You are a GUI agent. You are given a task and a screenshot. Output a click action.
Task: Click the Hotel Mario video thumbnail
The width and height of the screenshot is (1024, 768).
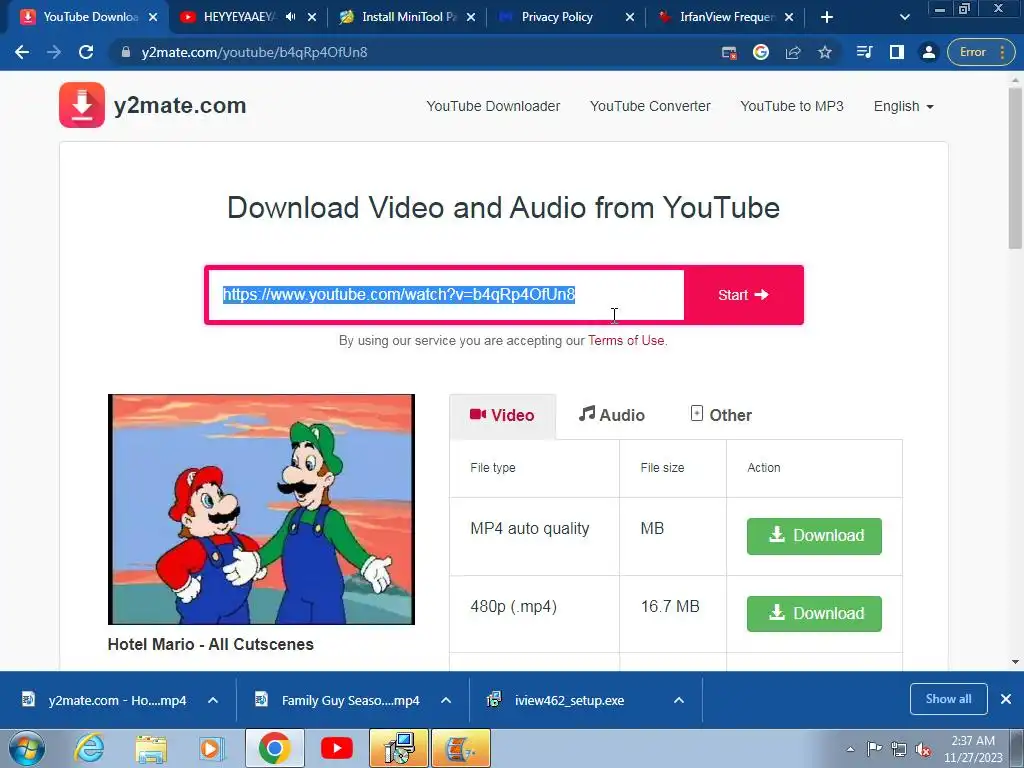[261, 509]
